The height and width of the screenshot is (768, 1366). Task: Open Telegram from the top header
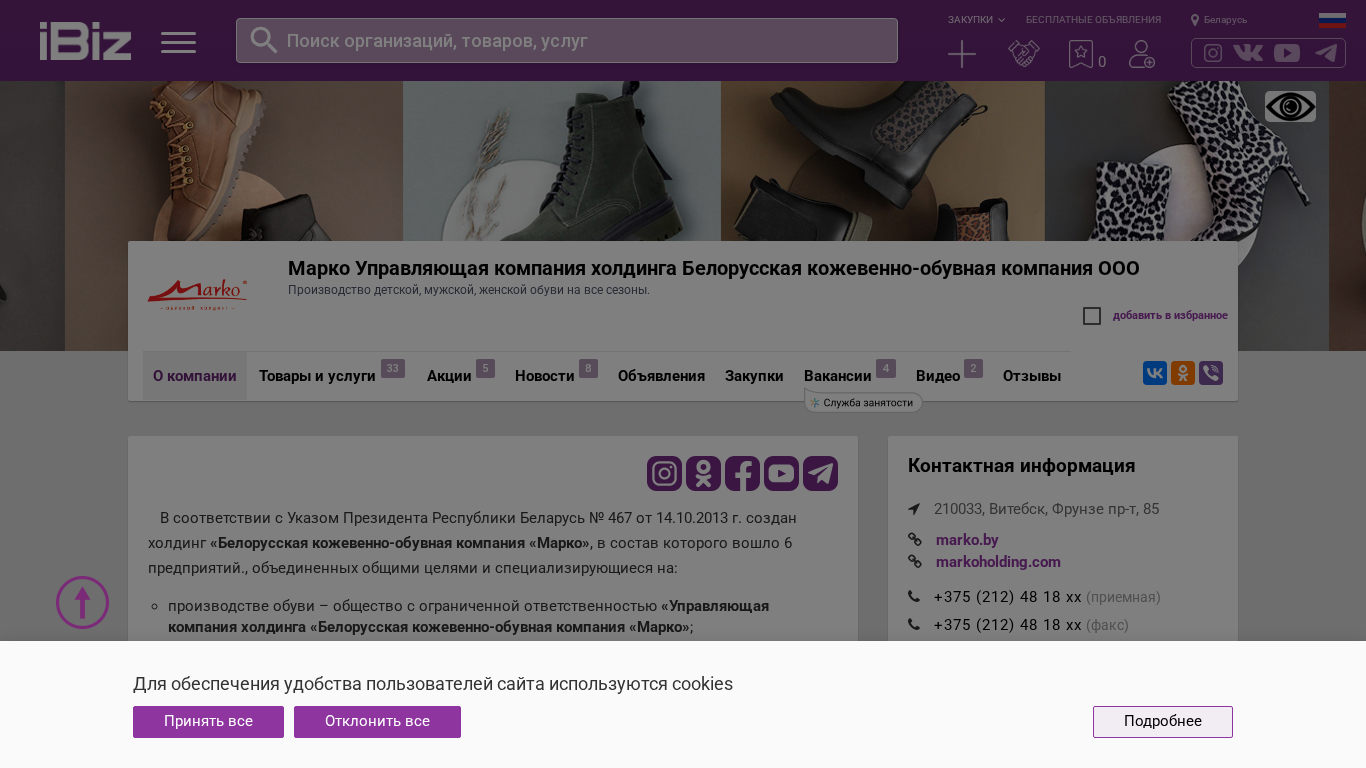pyautogui.click(x=1326, y=53)
